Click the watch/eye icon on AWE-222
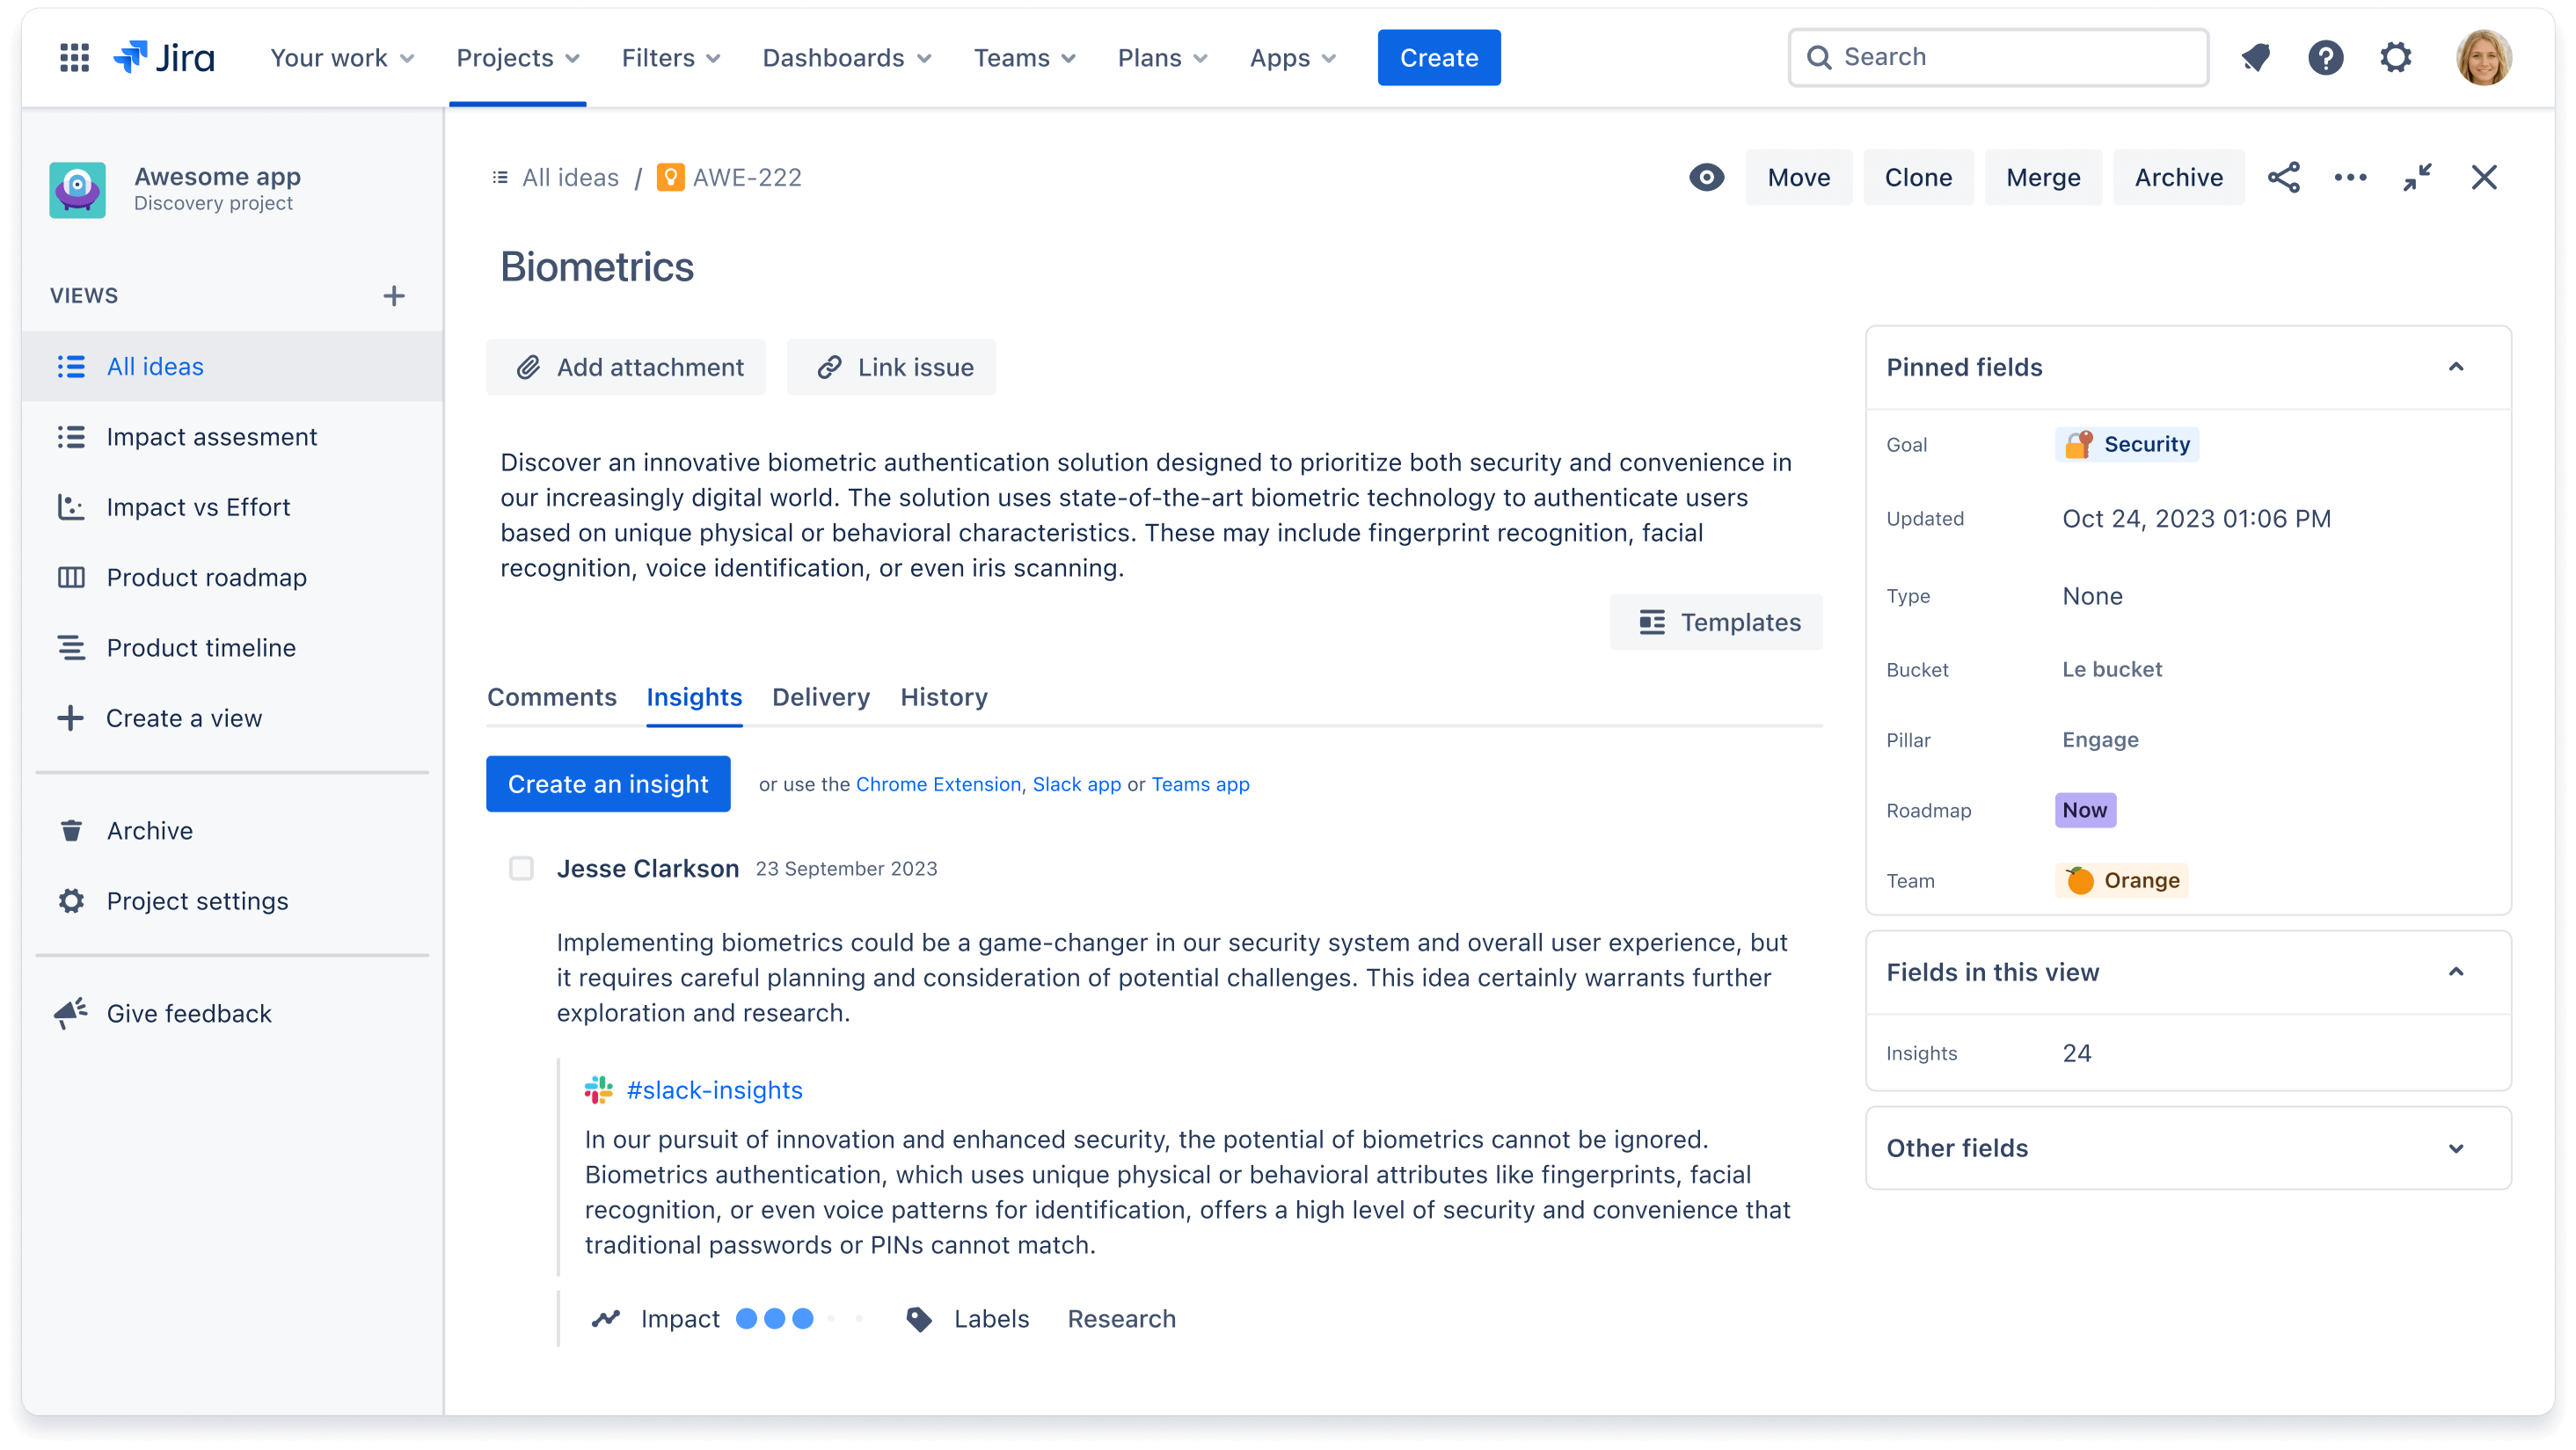The height and width of the screenshot is (1450, 2576). click(1707, 177)
